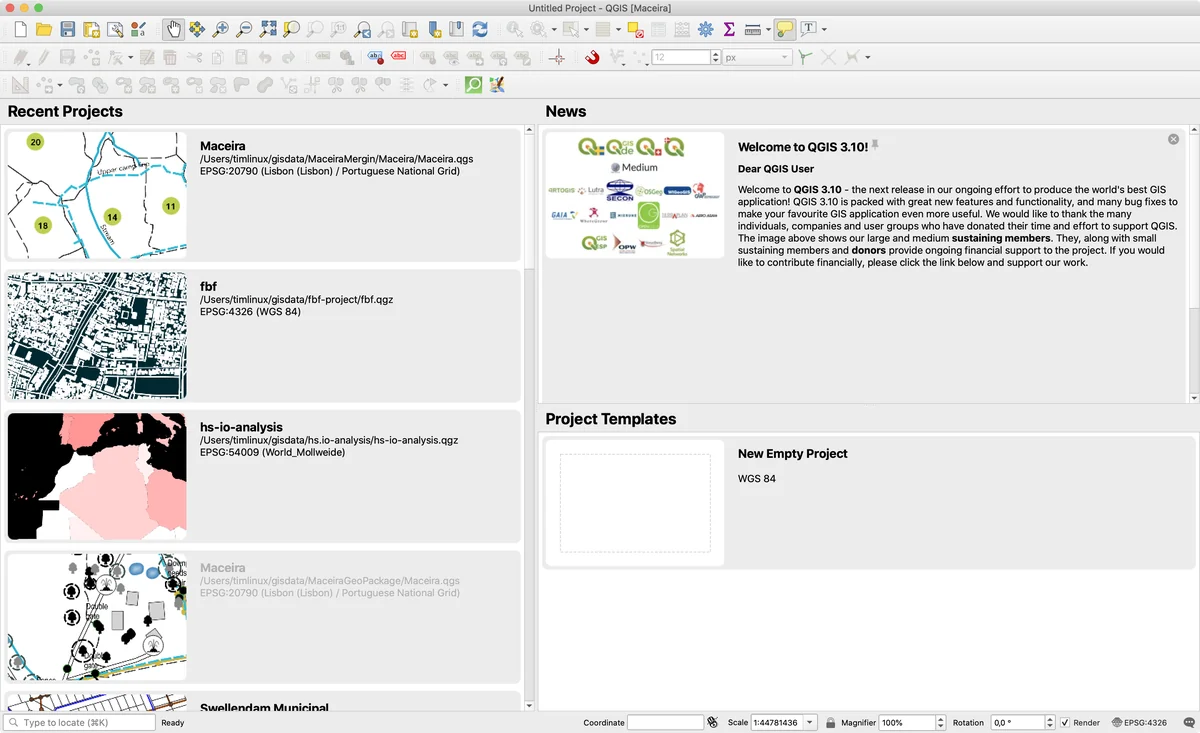
Task: Toggle the Map Tips speech bubble button
Action: pyautogui.click(x=785, y=30)
